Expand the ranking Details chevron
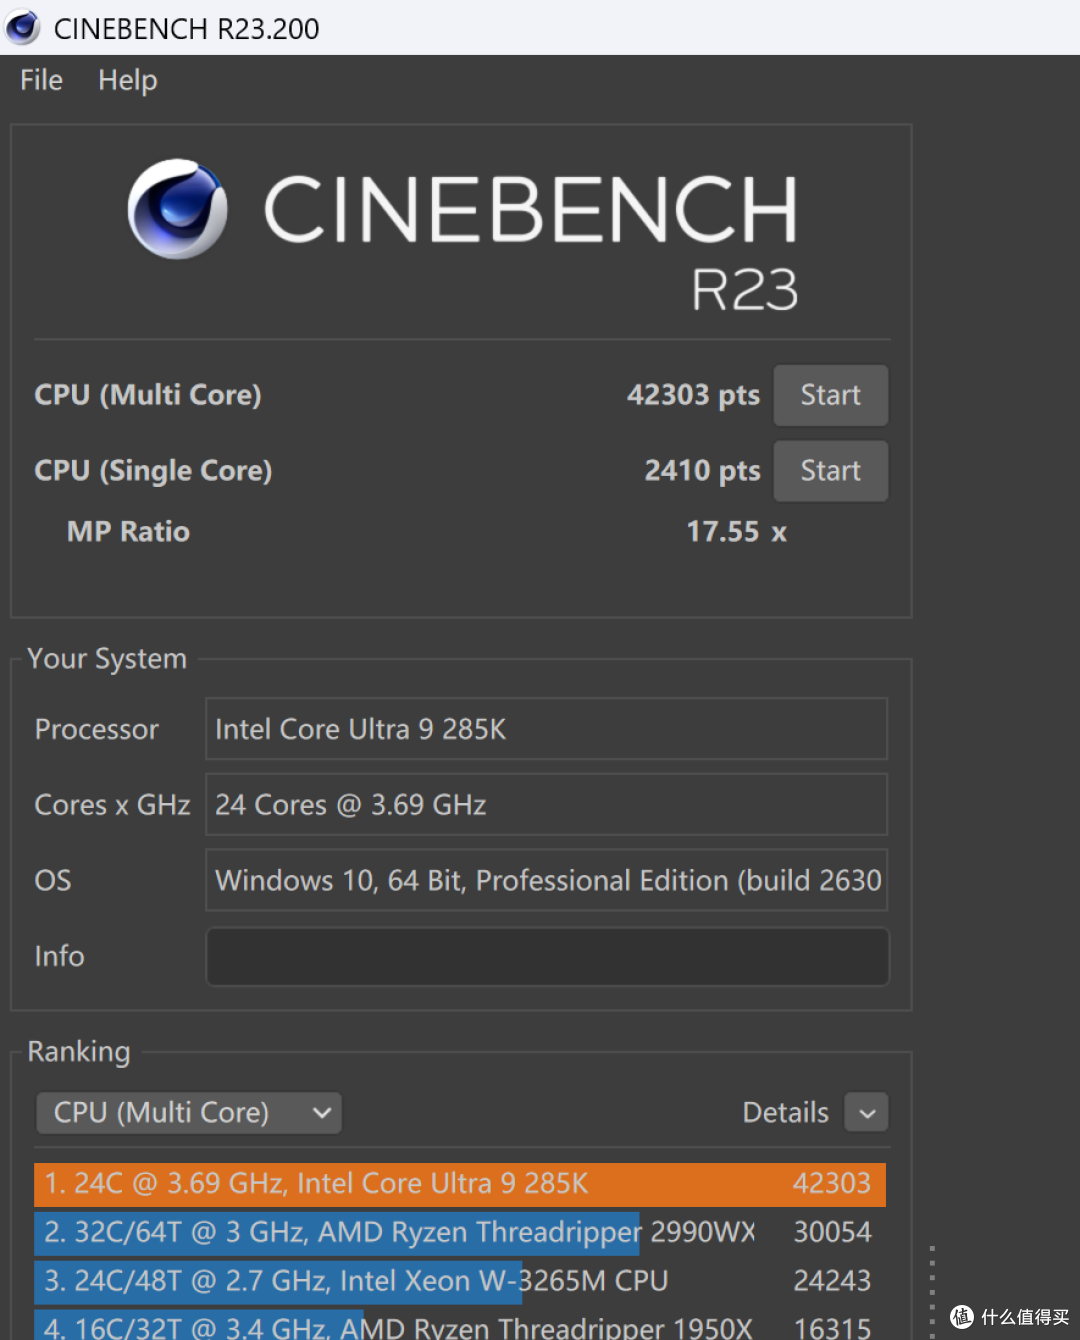 coord(867,1112)
